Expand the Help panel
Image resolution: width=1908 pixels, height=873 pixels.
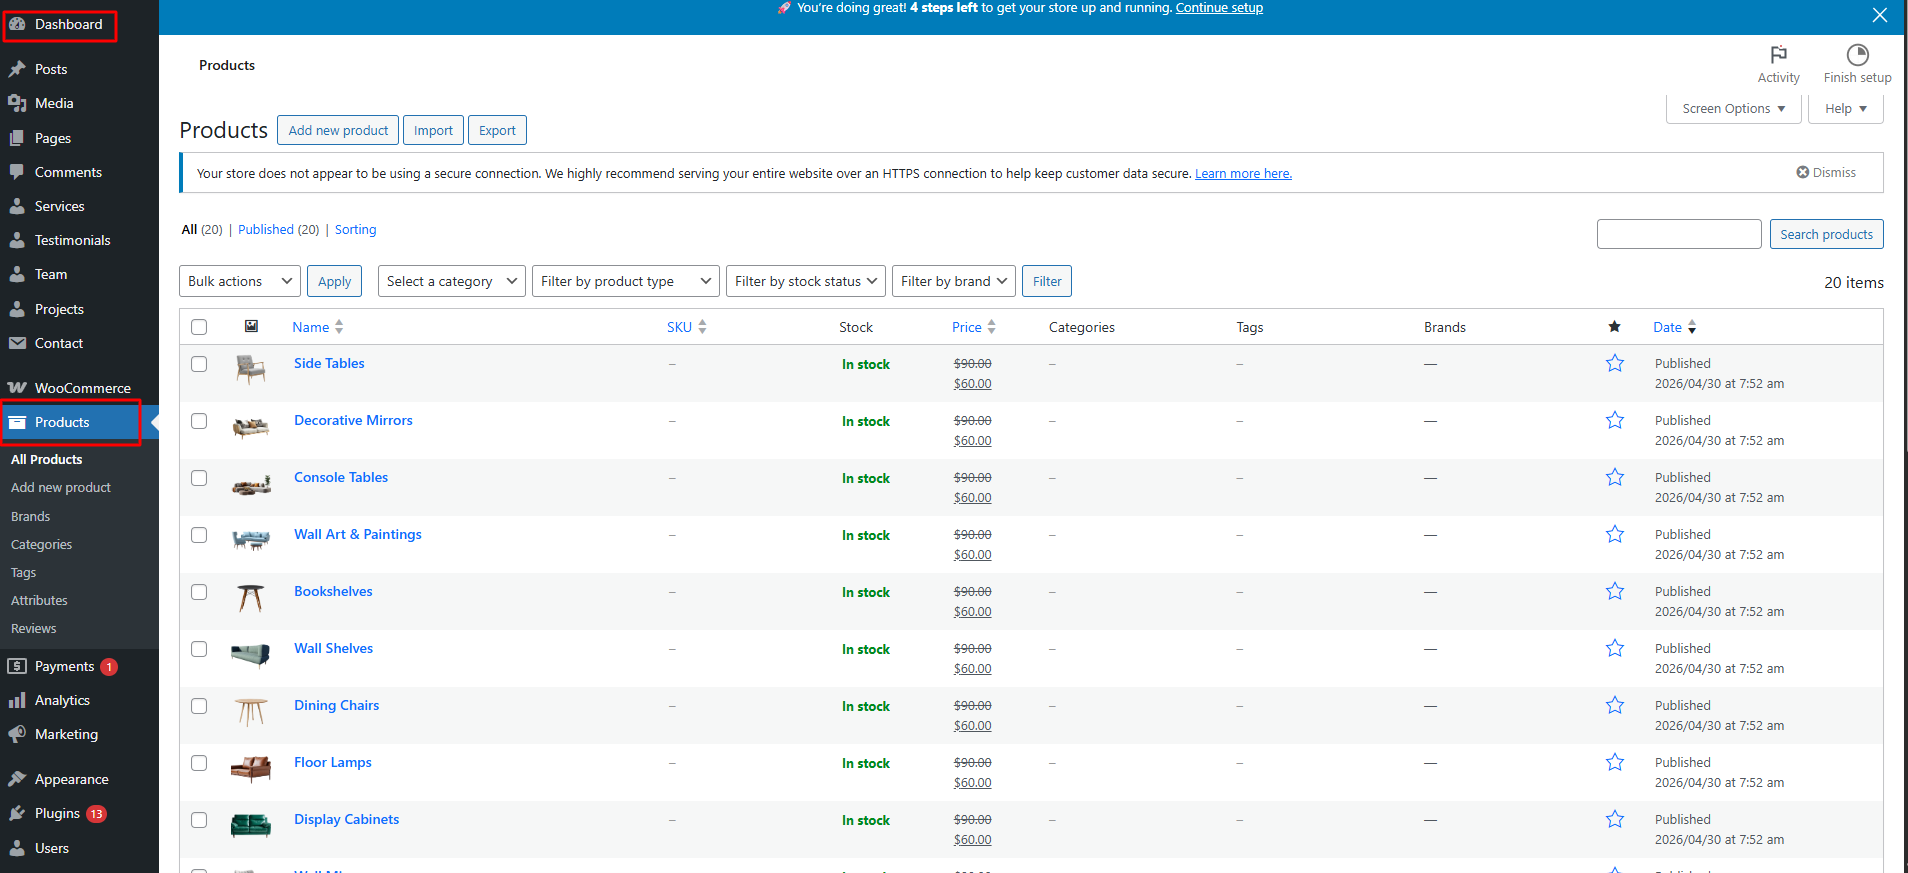click(x=1845, y=108)
